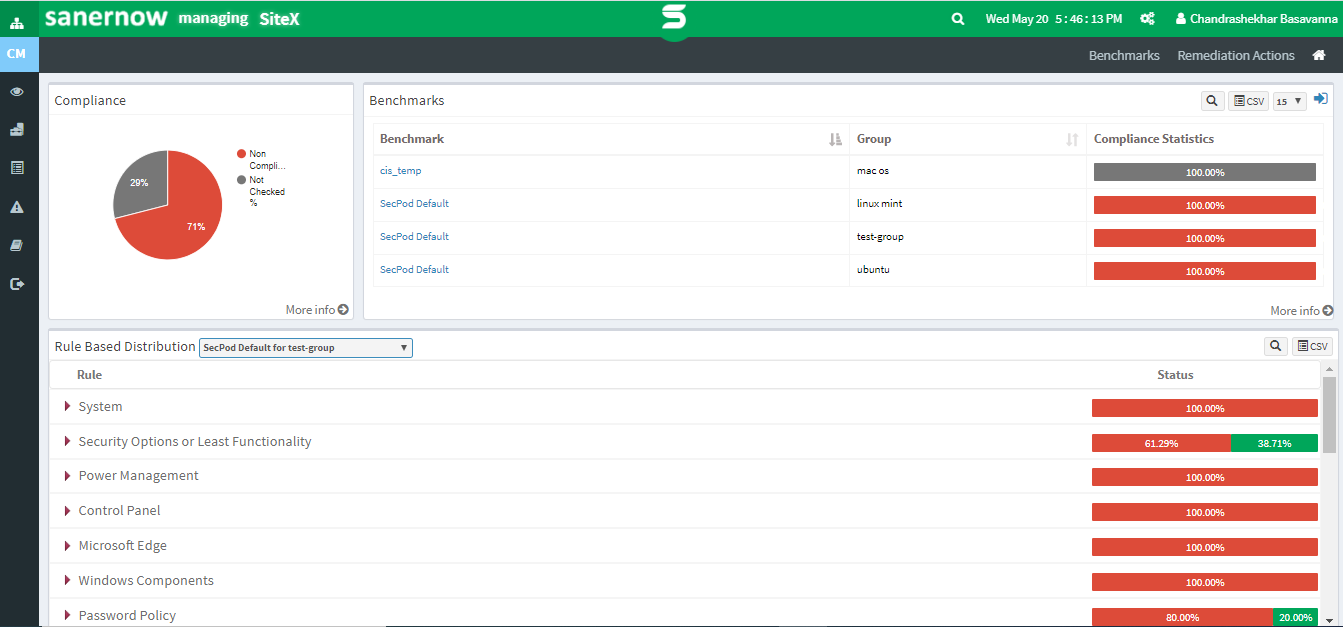This screenshot has width=1343, height=627.
Task: Click the Rule Based Distribution scrollbar down arrow
Action: 1329,620
